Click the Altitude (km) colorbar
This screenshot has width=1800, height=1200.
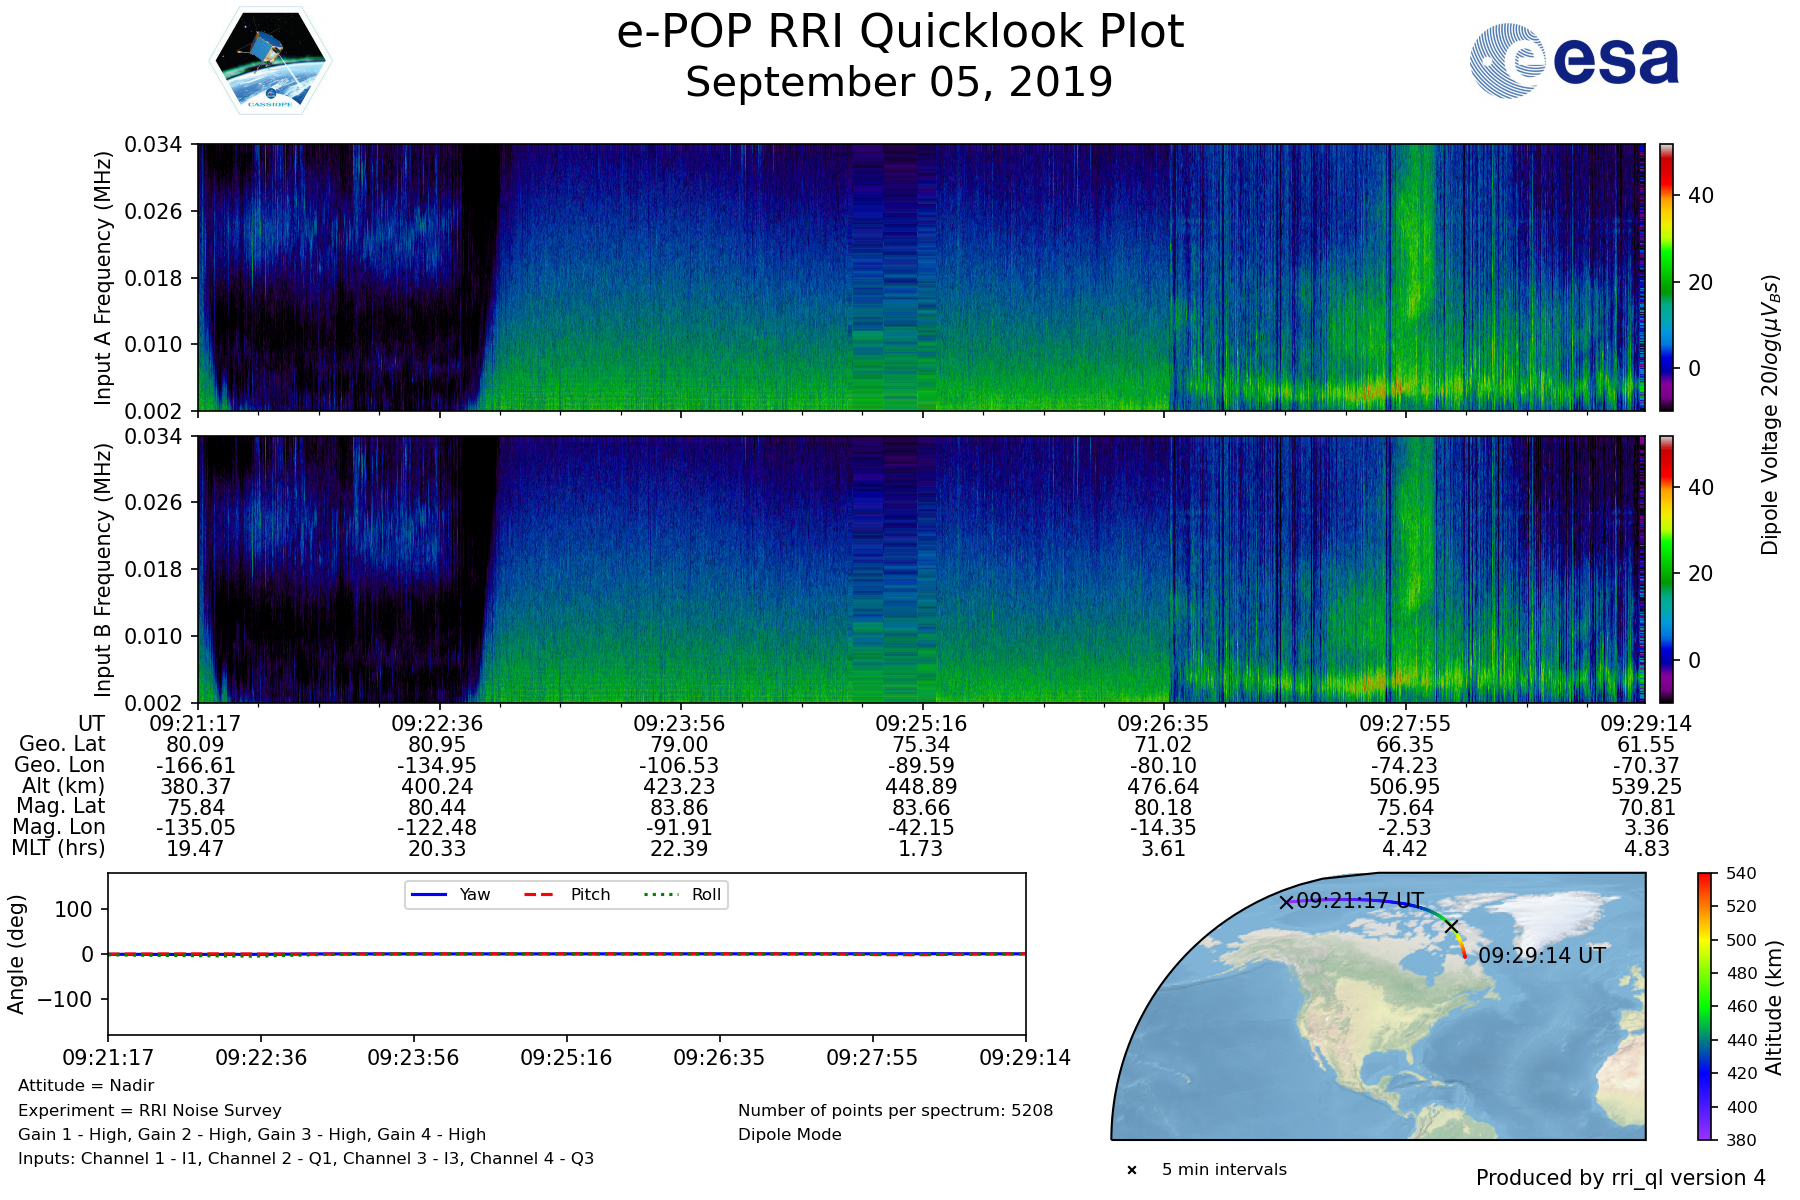1705,1006
